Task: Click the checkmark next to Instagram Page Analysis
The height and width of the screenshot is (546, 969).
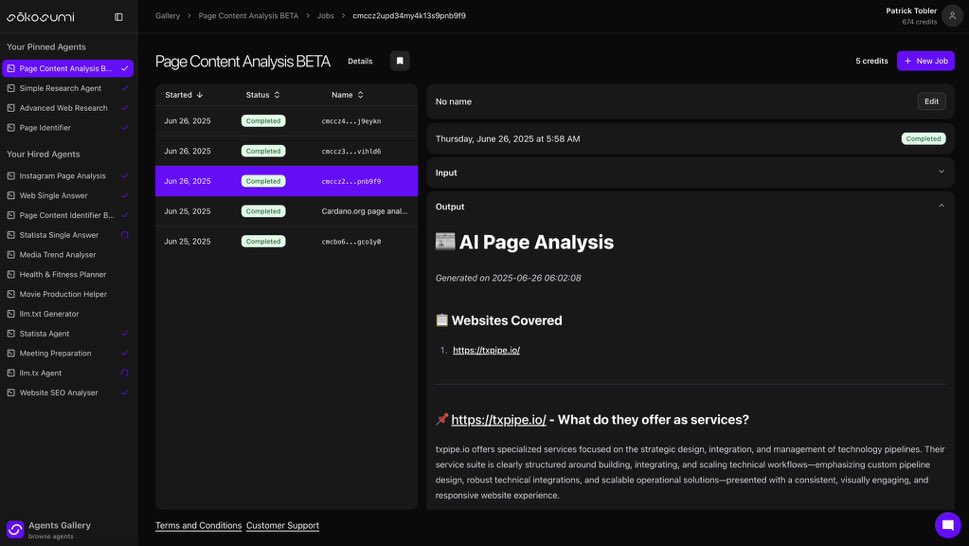Action: tap(124, 176)
